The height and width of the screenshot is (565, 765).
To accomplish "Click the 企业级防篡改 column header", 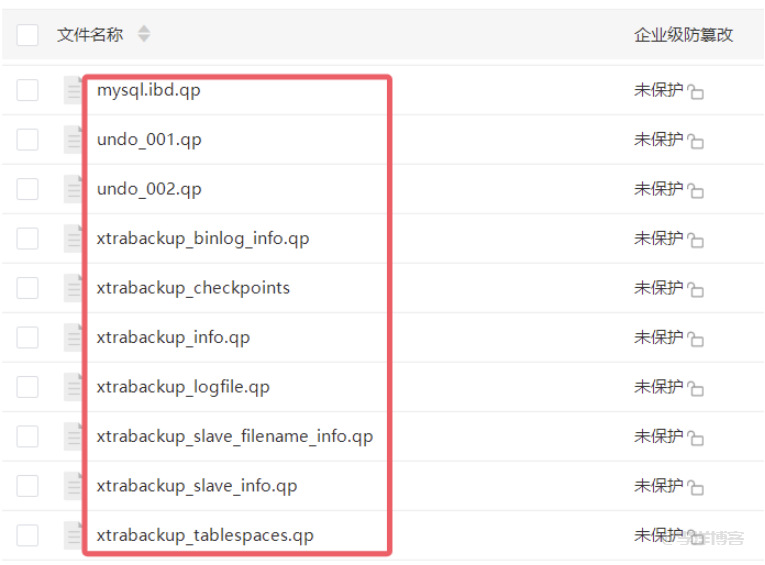I will [683, 35].
